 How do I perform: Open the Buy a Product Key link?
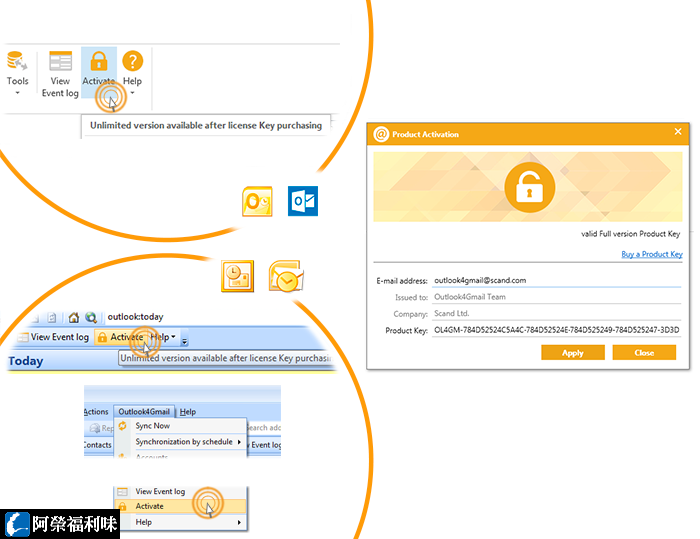[x=652, y=254]
